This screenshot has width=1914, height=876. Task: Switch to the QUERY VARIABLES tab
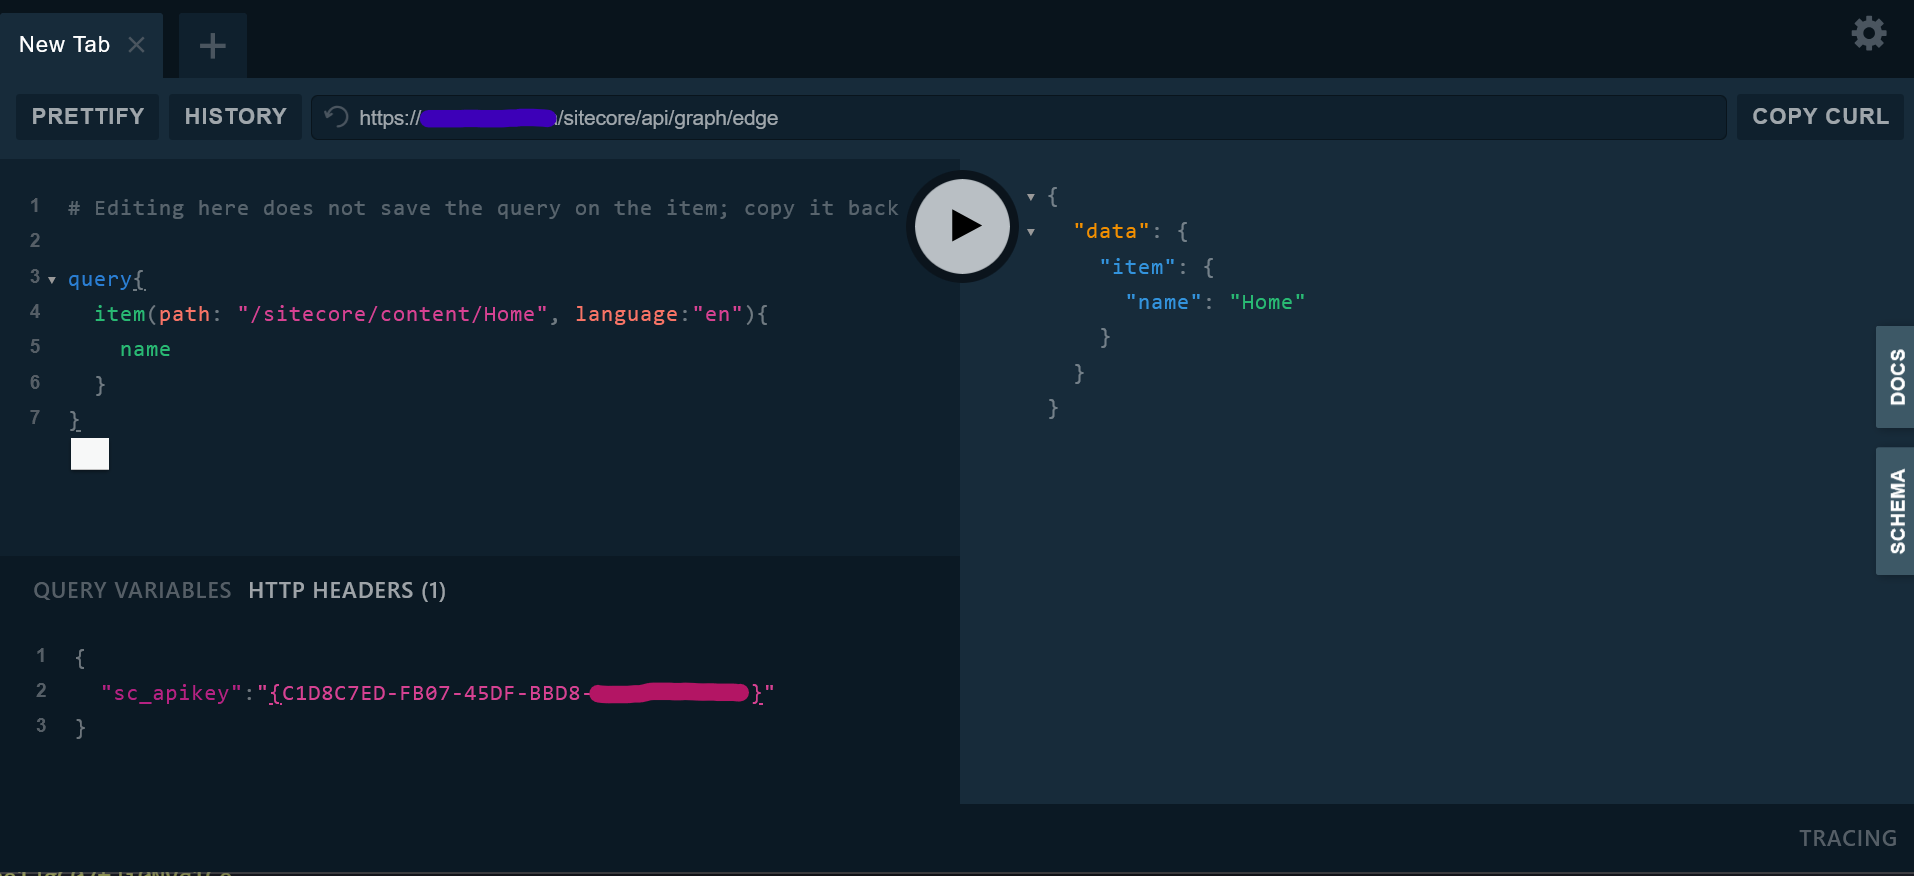coord(132,591)
